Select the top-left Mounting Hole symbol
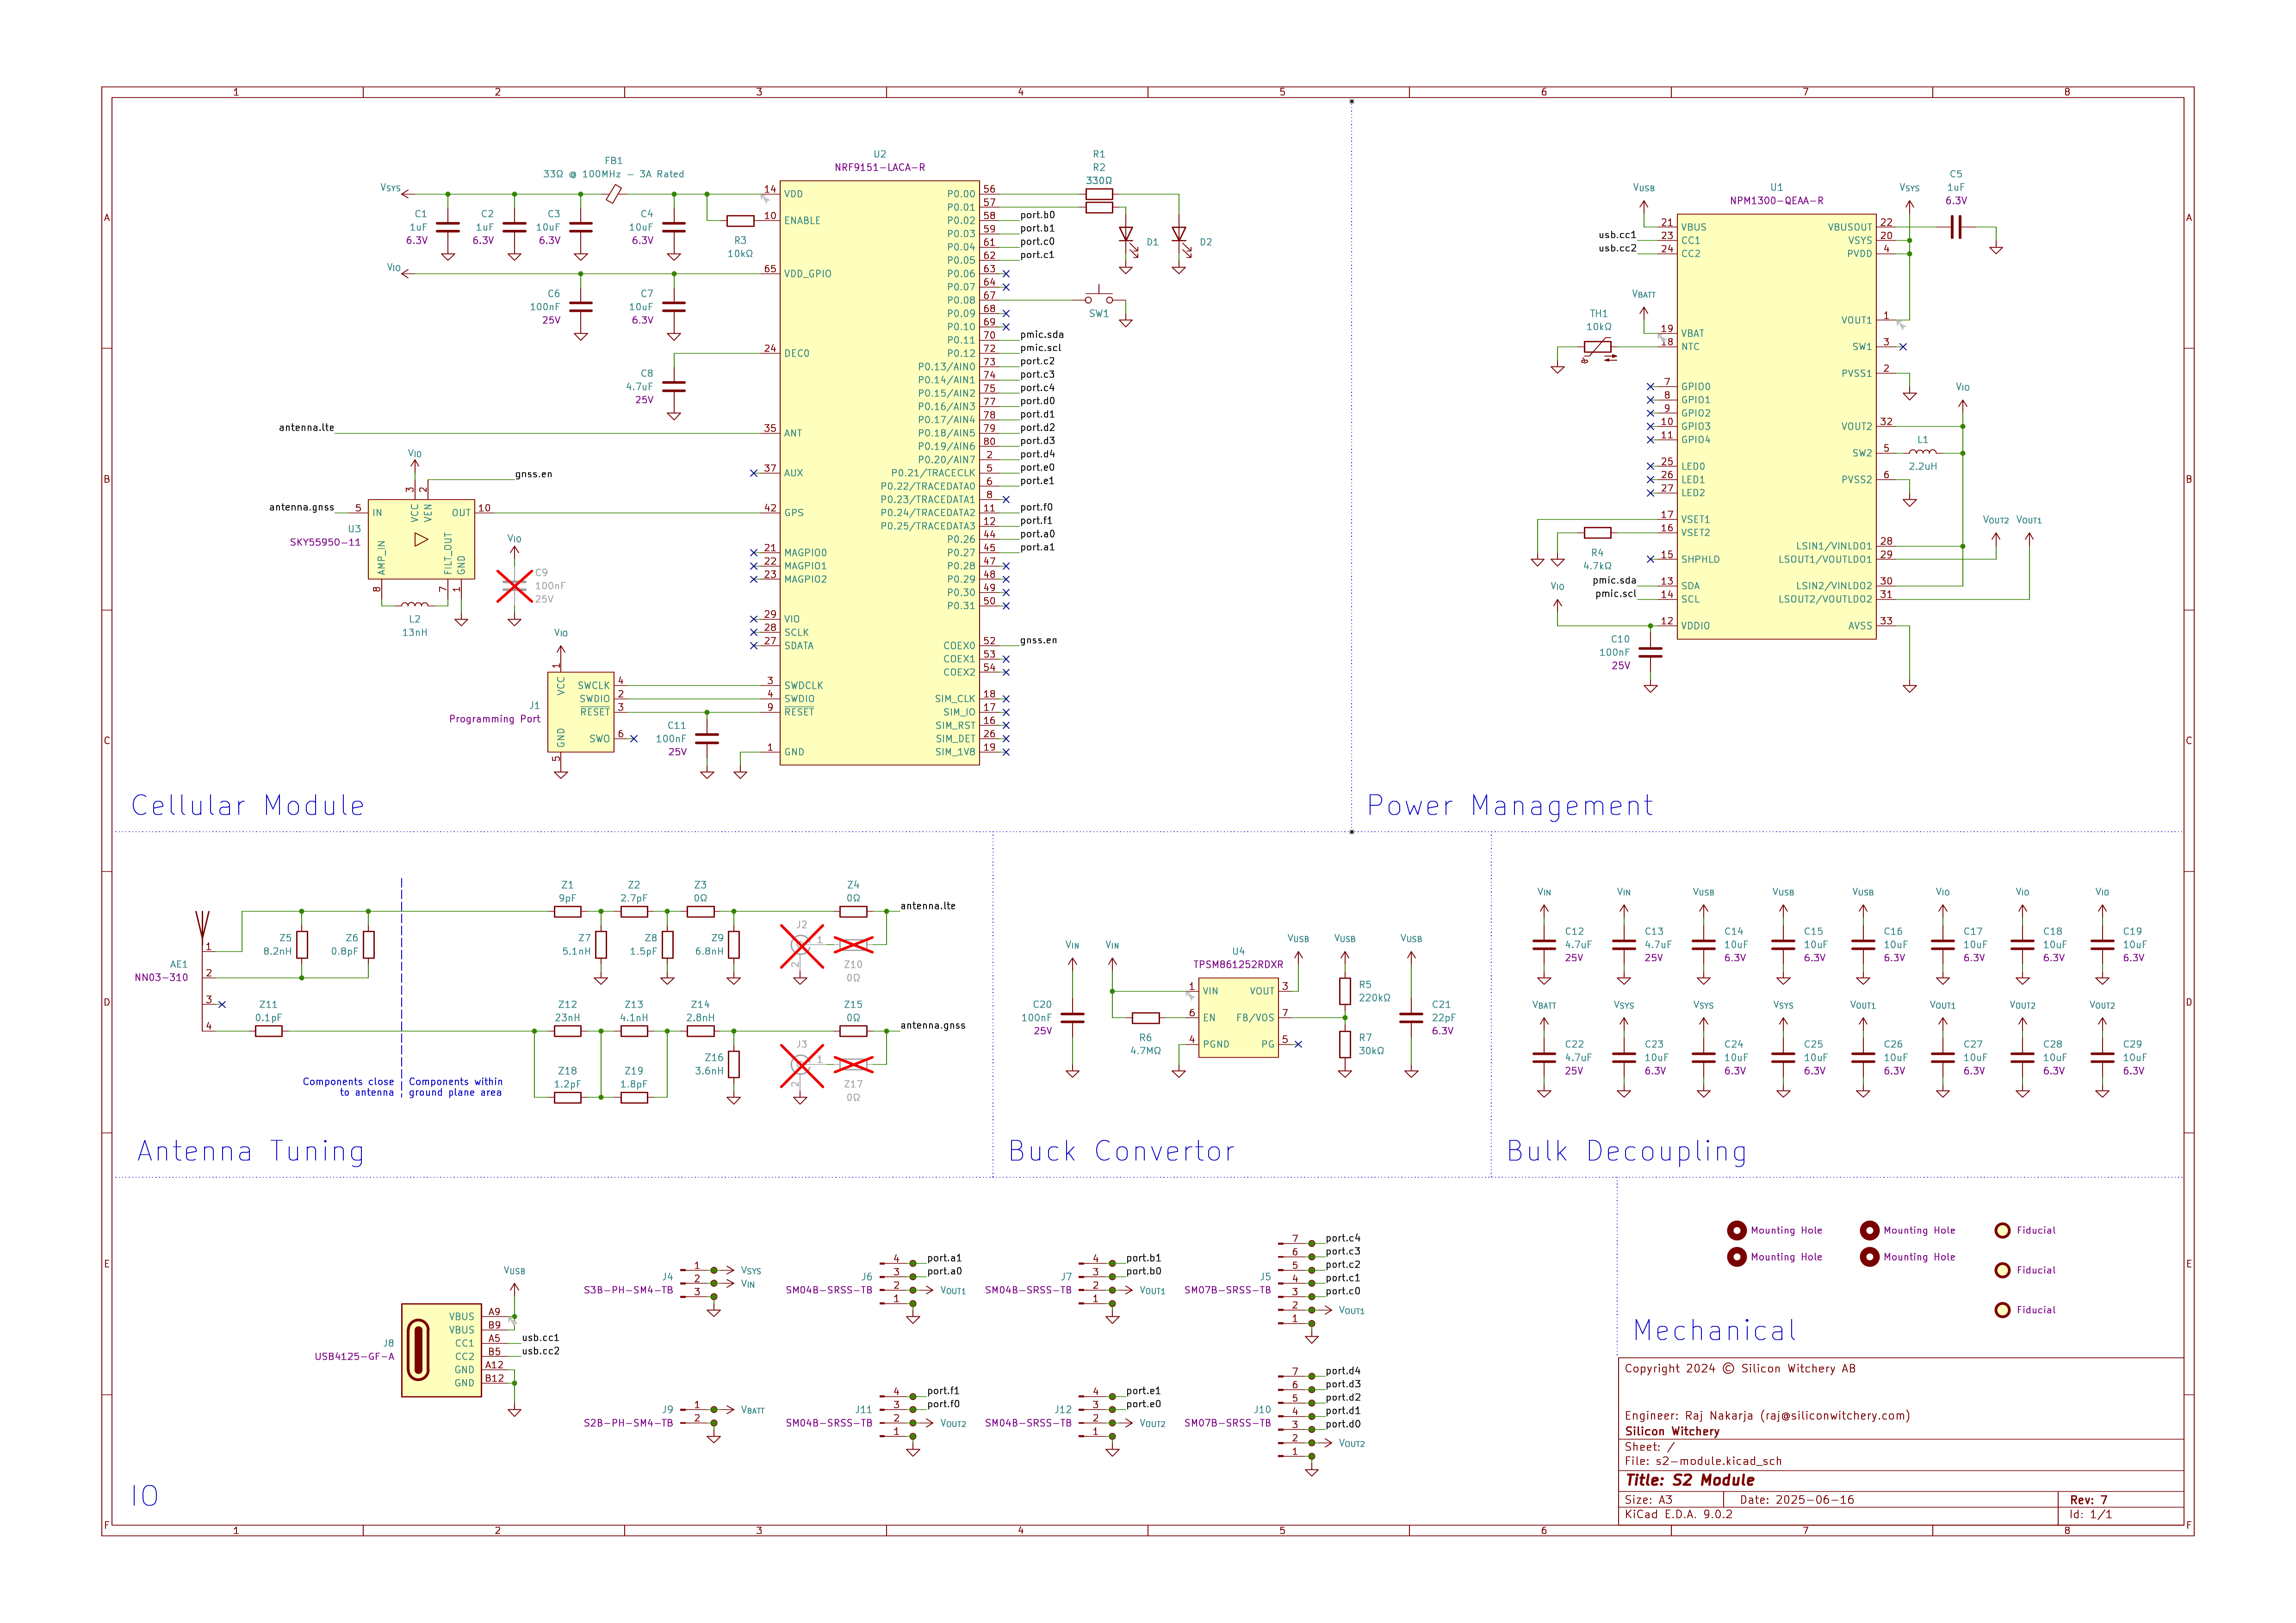 point(1736,1230)
